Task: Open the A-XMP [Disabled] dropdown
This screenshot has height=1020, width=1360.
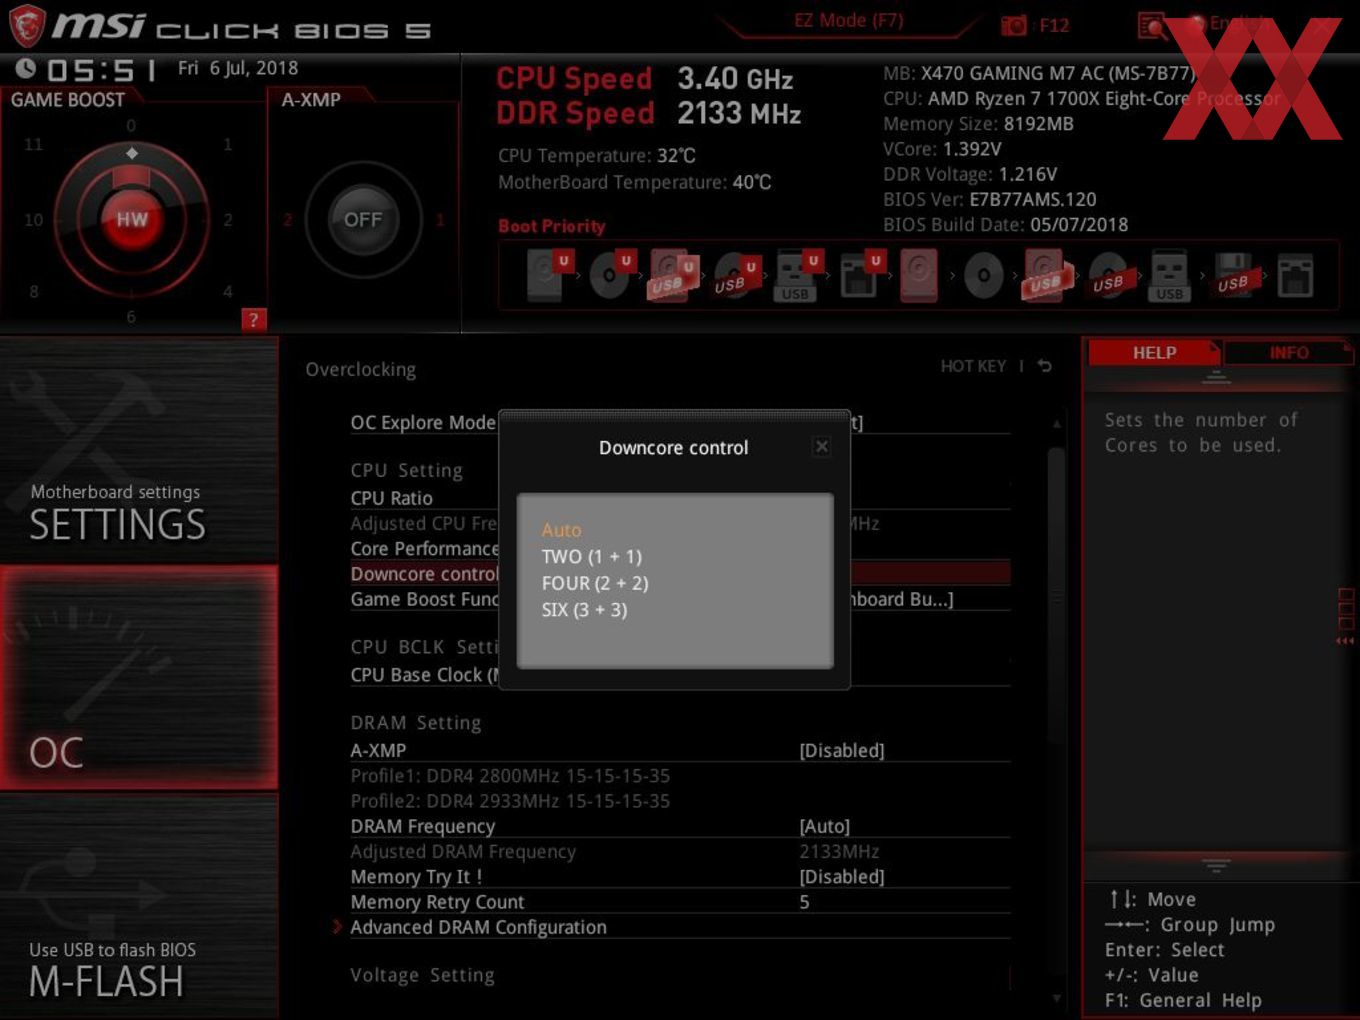Action: coord(842,750)
